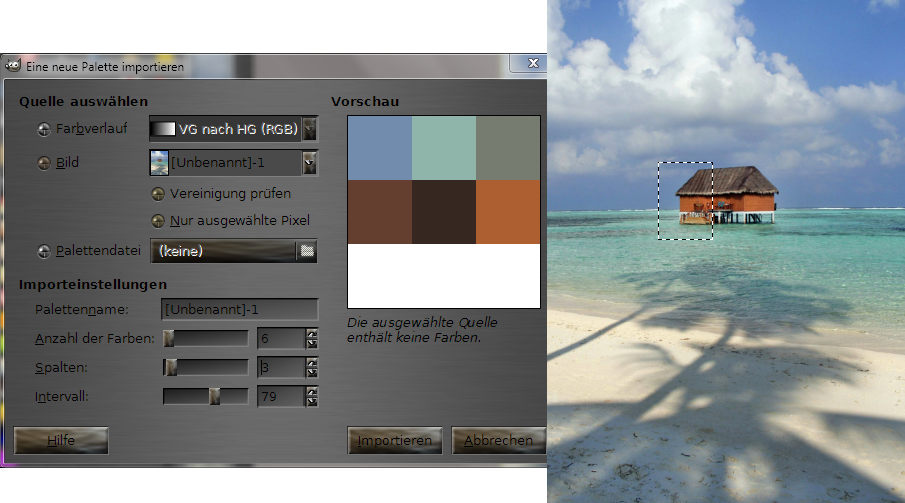Click the dark brown preview swatch
The height and width of the screenshot is (503, 905).
tap(444, 211)
